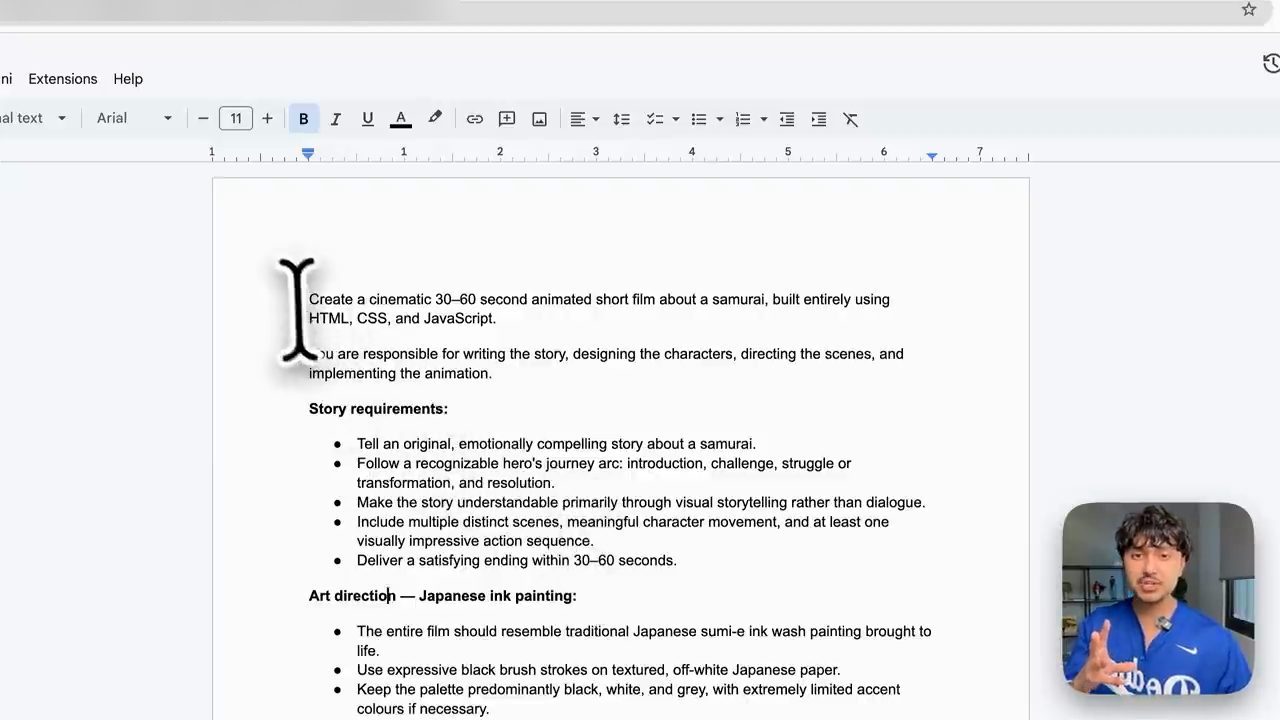Click the right indent marker on ruler
Image resolution: width=1280 pixels, height=720 pixels.
click(932, 156)
